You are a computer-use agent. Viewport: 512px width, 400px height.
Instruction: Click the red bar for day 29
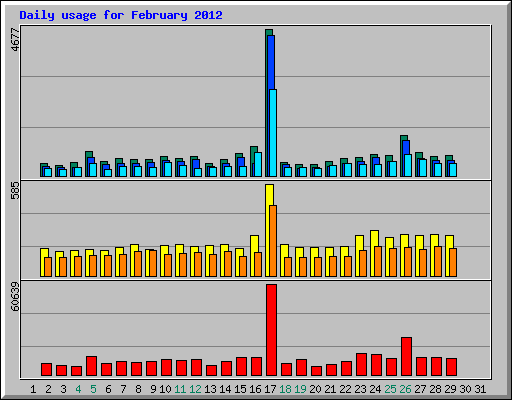pos(451,367)
